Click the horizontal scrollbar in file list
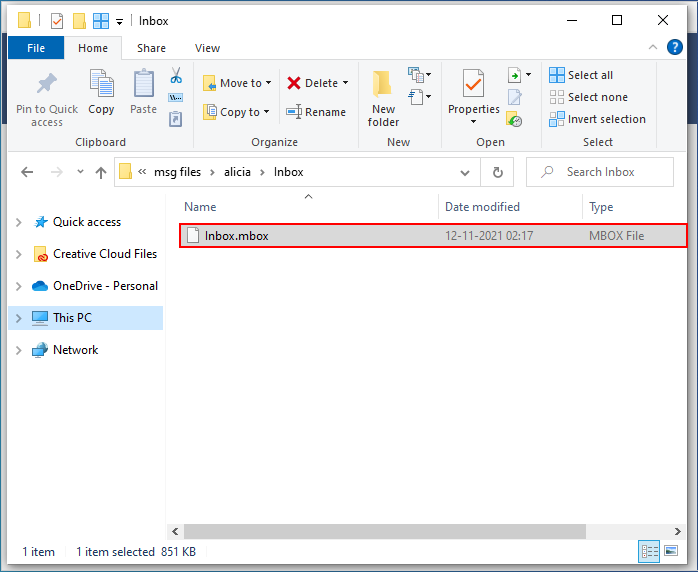 [400, 531]
